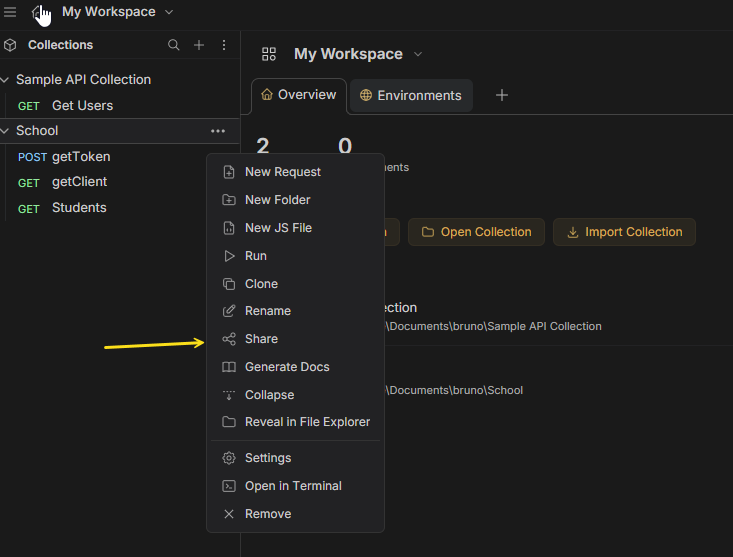733x557 pixels.
Task: Collapse the Sample API Collection chevron
Action: (x=5, y=80)
